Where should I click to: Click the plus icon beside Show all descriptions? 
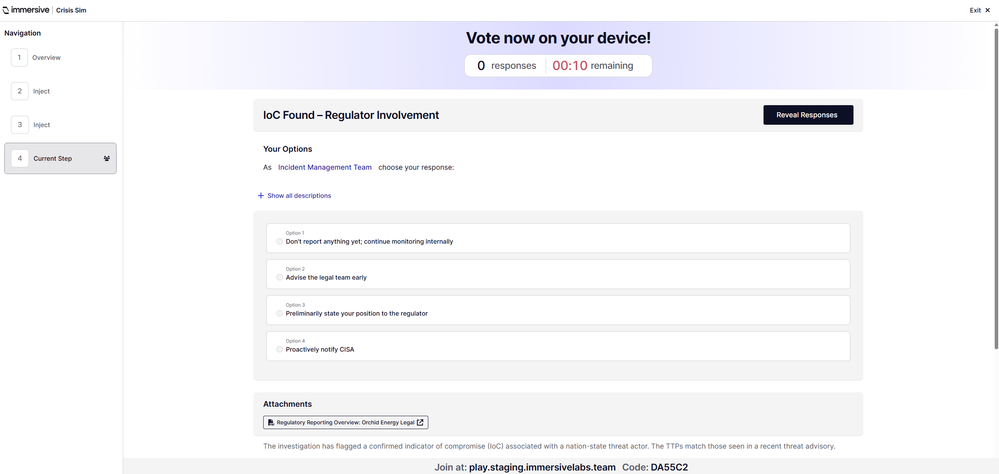261,196
